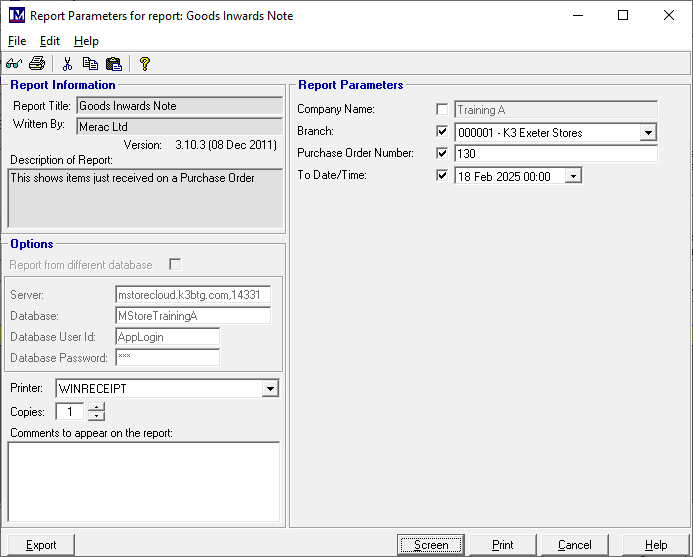Open the To Date/Time picker dropdown

pos(572,176)
